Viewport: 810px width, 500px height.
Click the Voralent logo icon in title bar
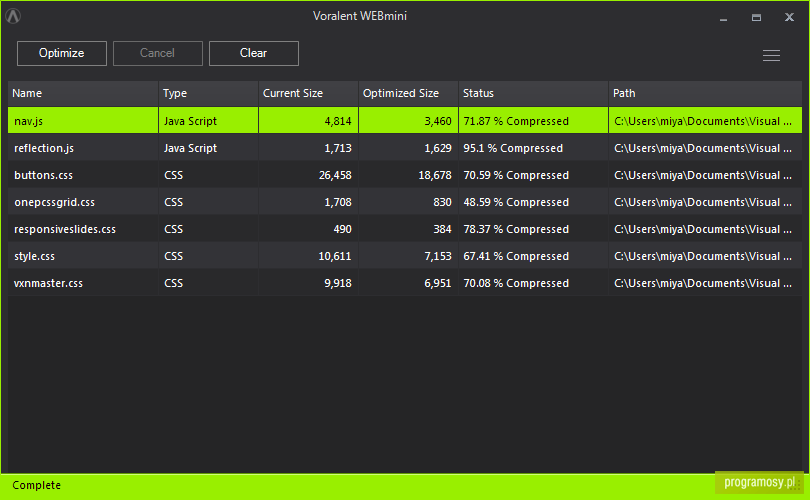point(13,16)
